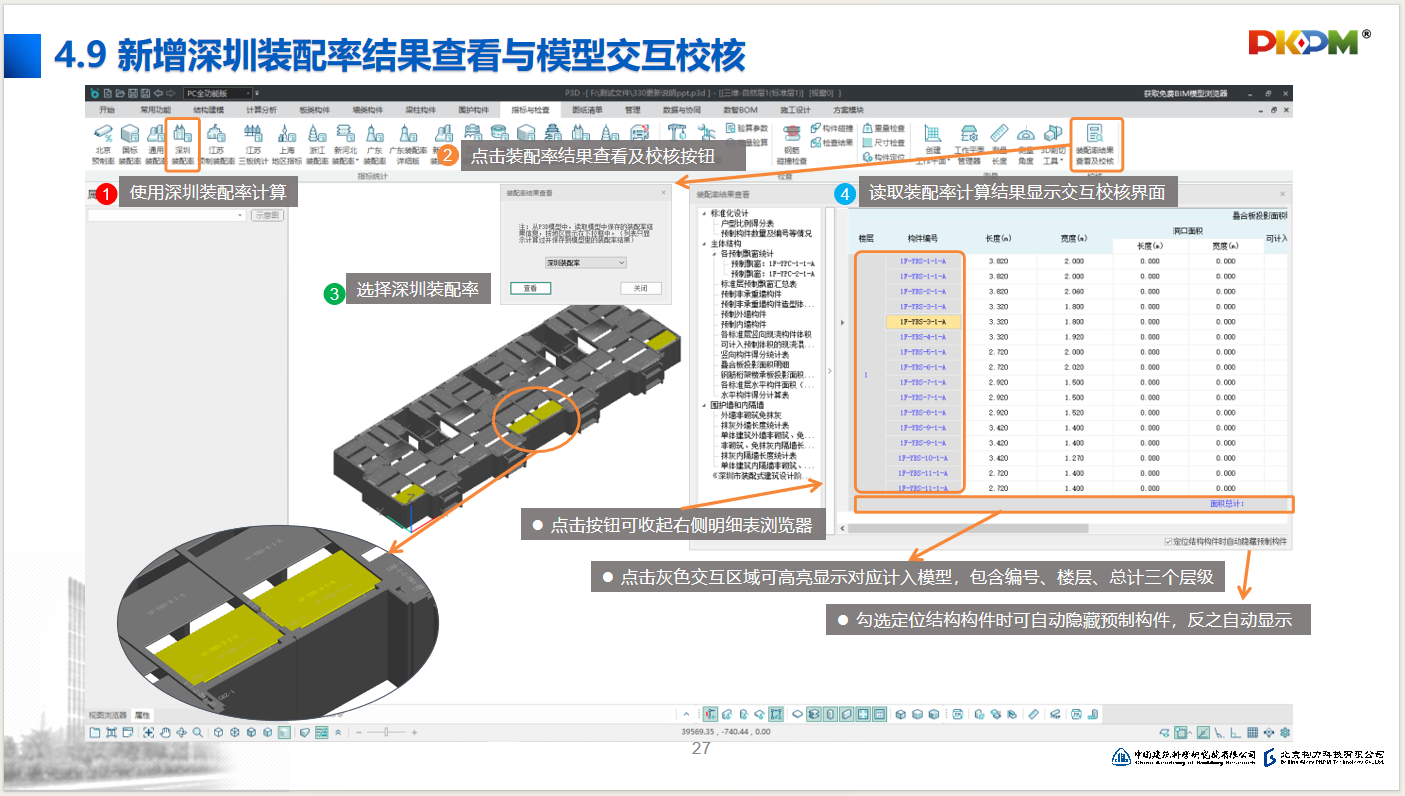1405x796 pixels.
Task: Select 水平构件得分计算表 in the tree
Action: click(x=755, y=395)
